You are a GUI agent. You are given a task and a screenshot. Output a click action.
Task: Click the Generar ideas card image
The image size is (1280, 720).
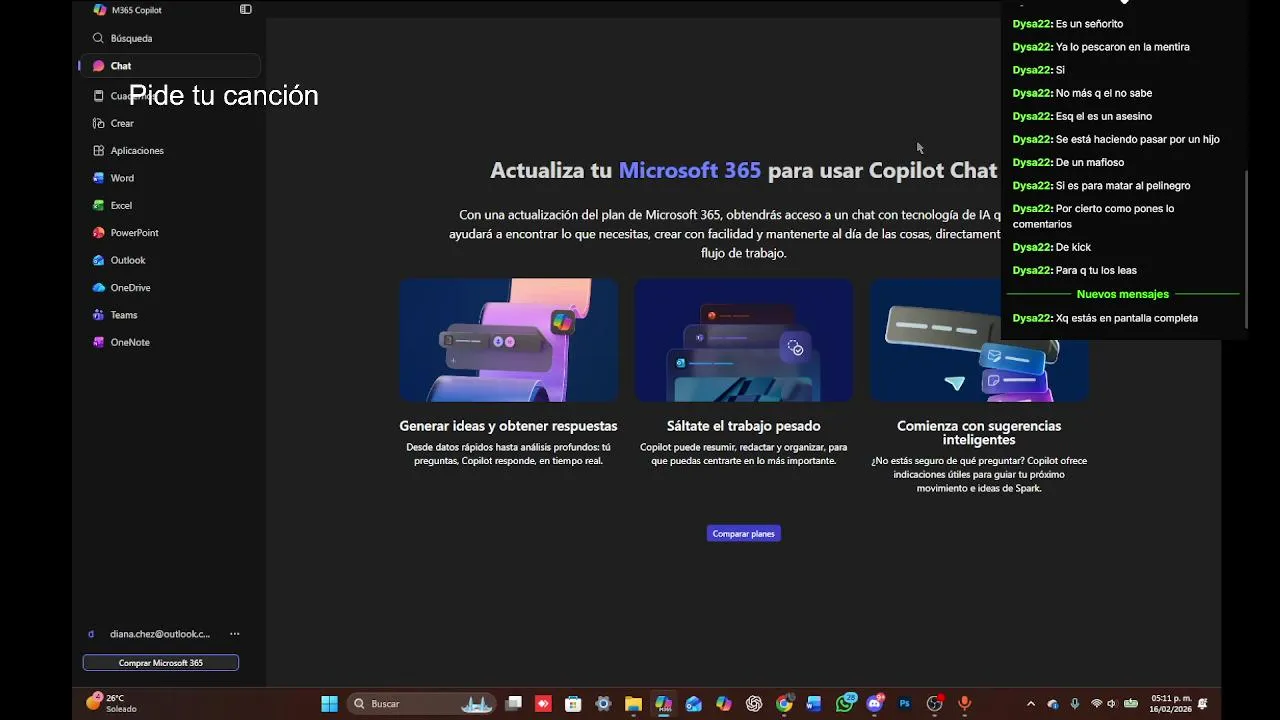(508, 340)
